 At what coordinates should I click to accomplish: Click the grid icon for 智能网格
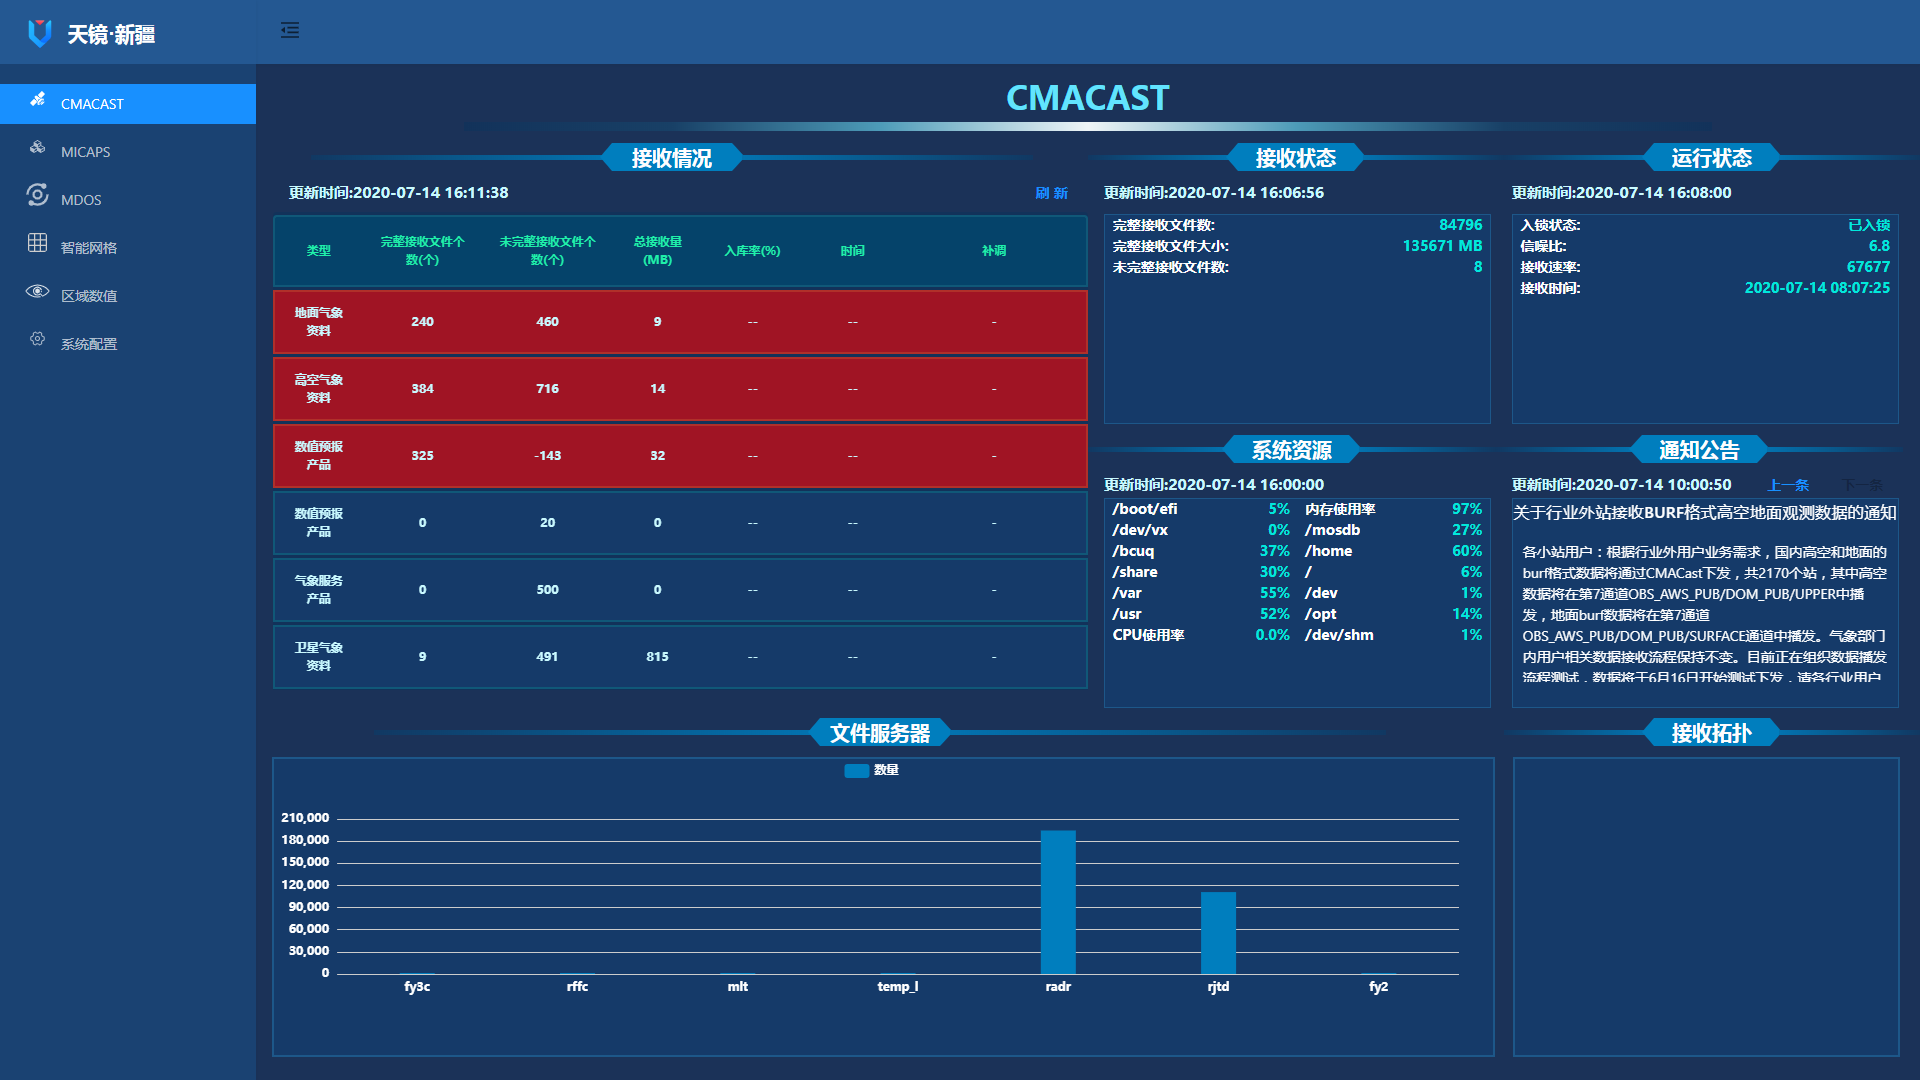pyautogui.click(x=38, y=243)
